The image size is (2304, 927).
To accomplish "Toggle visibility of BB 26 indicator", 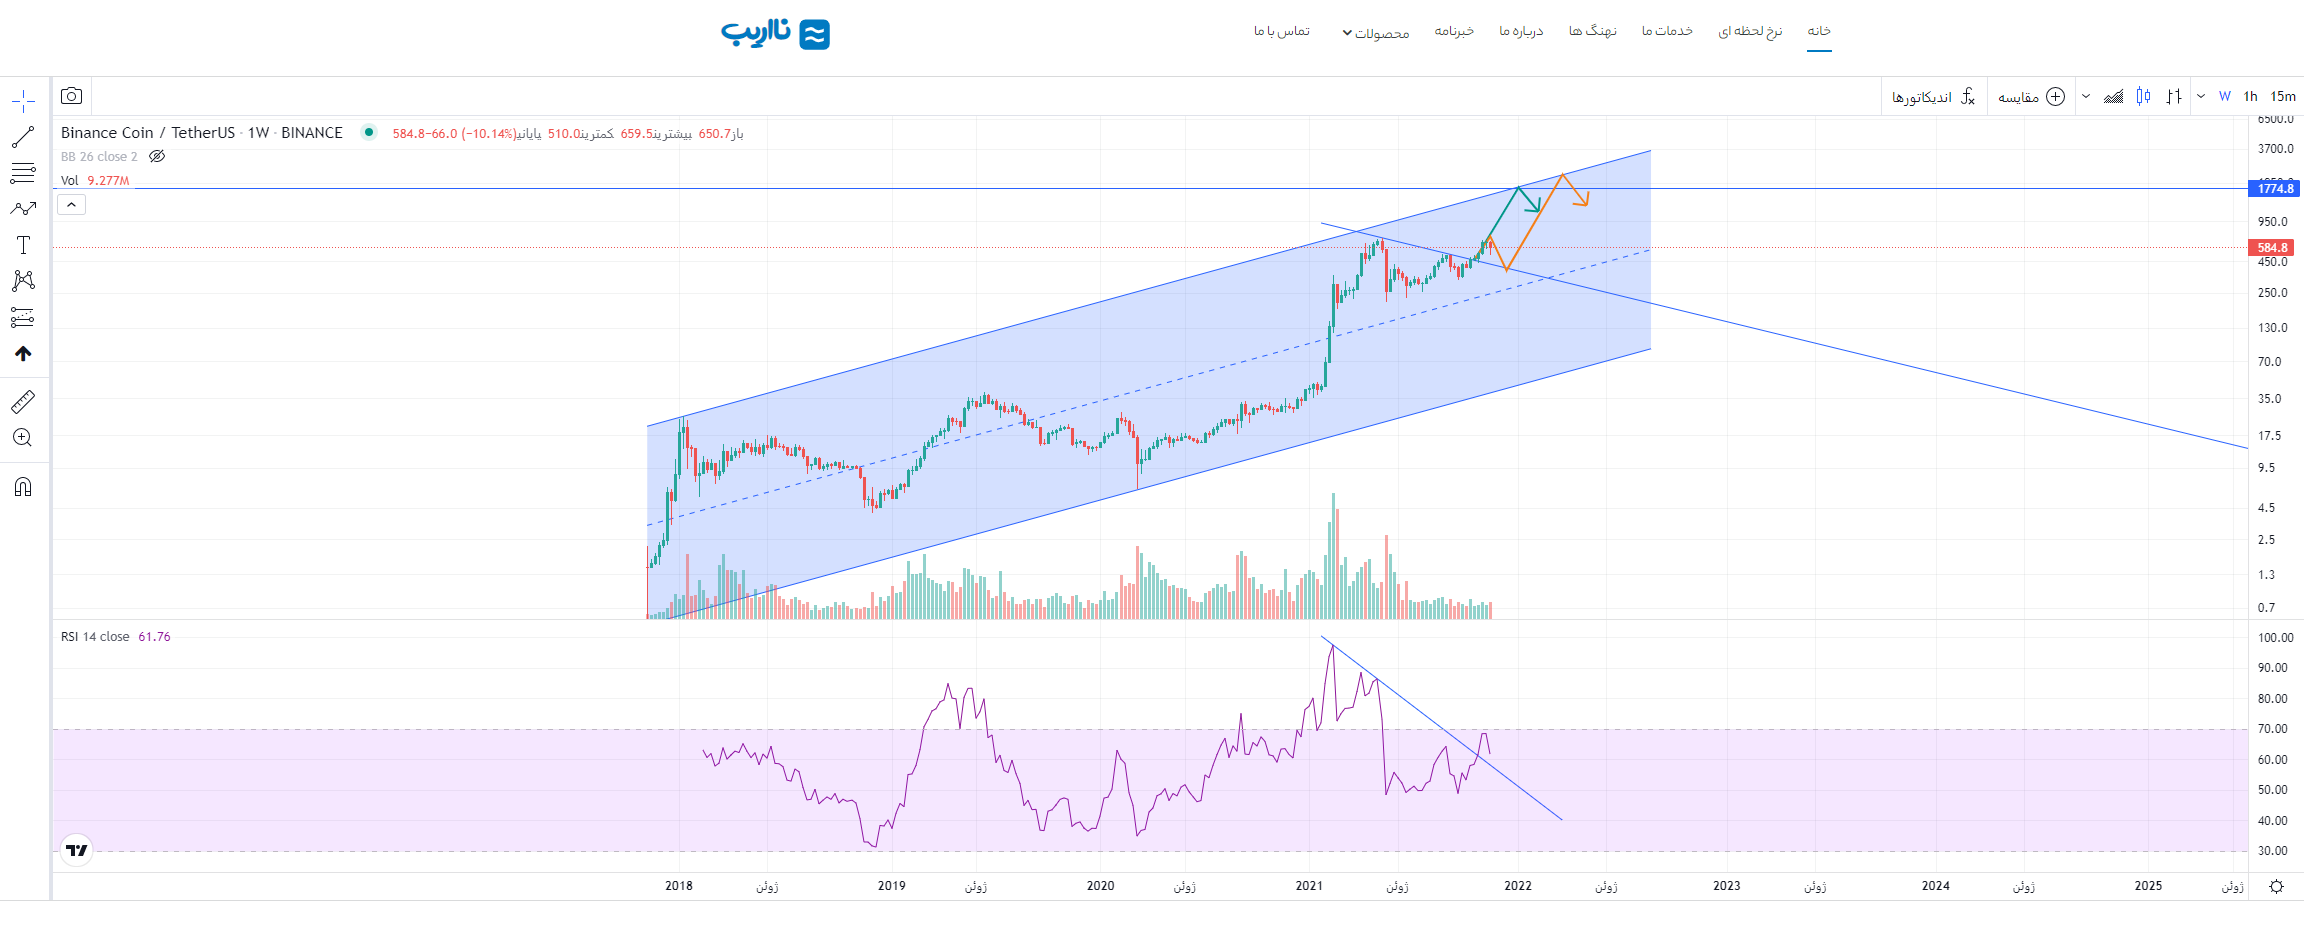I will tap(157, 156).
